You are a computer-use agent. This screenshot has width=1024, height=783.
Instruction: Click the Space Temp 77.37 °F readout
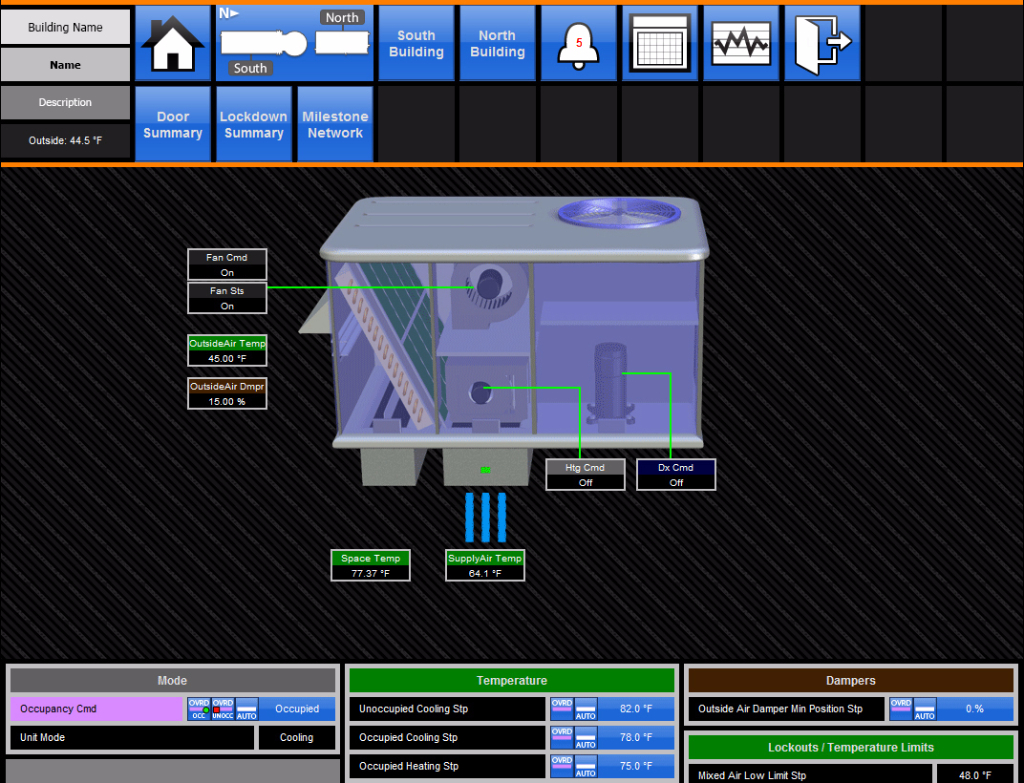(370, 565)
